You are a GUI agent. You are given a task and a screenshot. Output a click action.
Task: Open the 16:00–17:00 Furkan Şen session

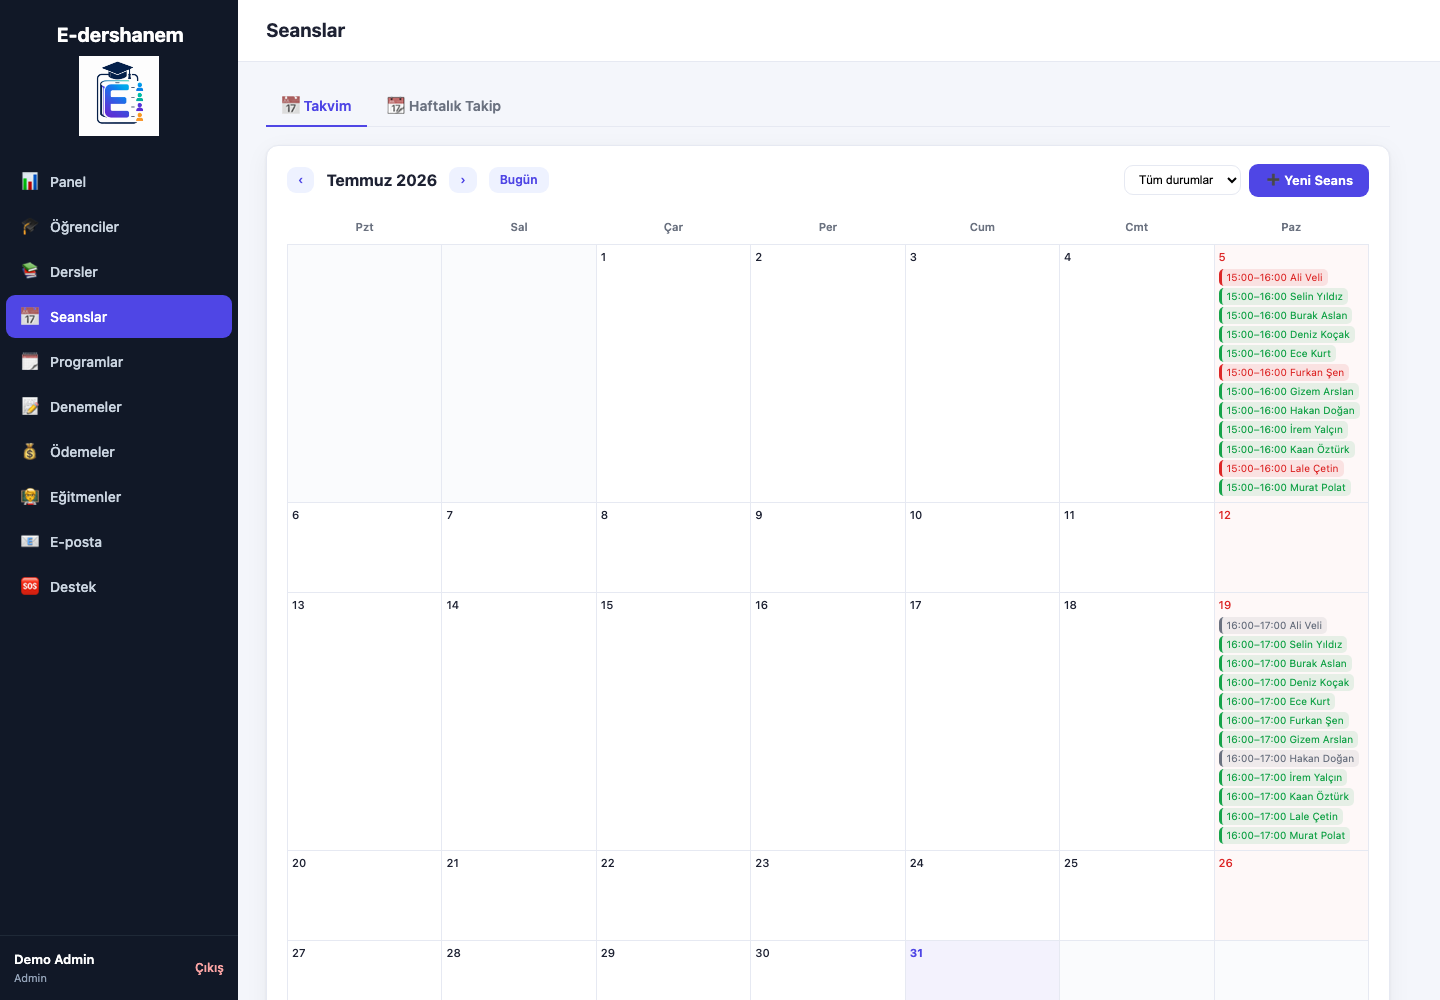(1284, 721)
